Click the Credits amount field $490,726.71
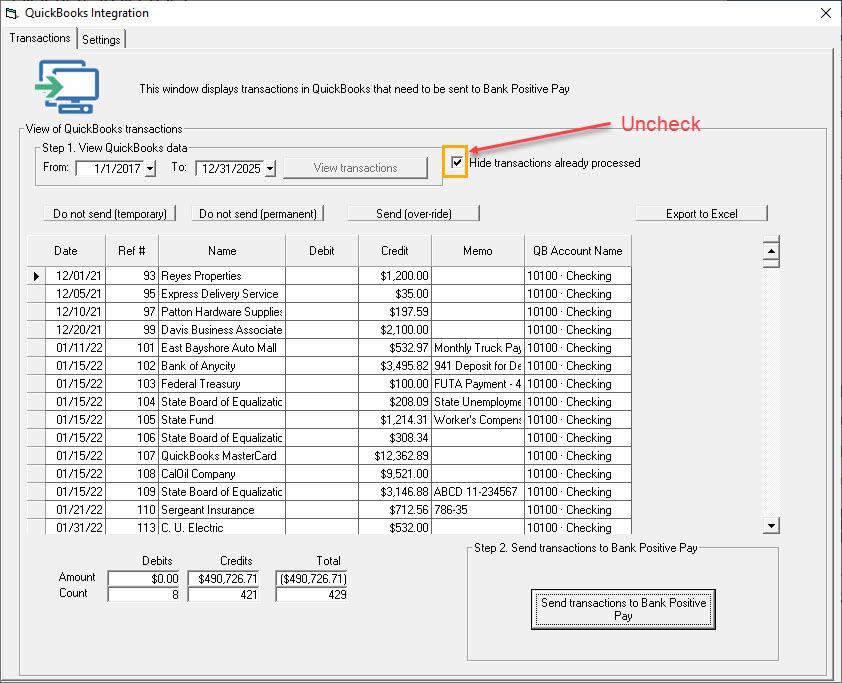This screenshot has height=683, width=842. point(223,578)
